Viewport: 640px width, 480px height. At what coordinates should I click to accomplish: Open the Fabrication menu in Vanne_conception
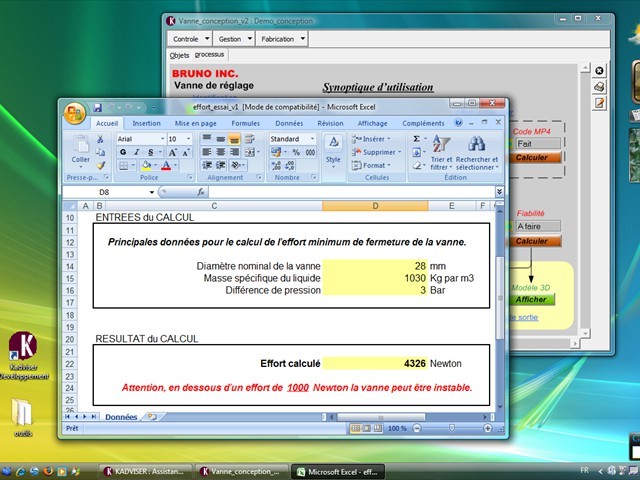(282, 39)
